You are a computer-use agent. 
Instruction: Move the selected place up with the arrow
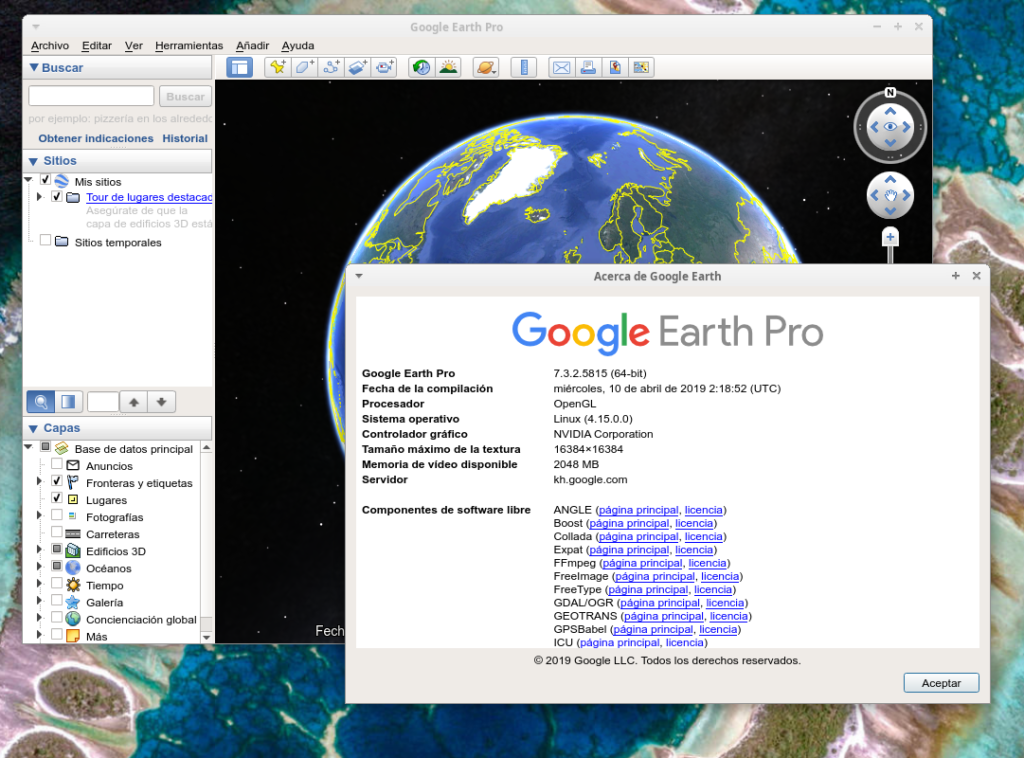[x=134, y=402]
